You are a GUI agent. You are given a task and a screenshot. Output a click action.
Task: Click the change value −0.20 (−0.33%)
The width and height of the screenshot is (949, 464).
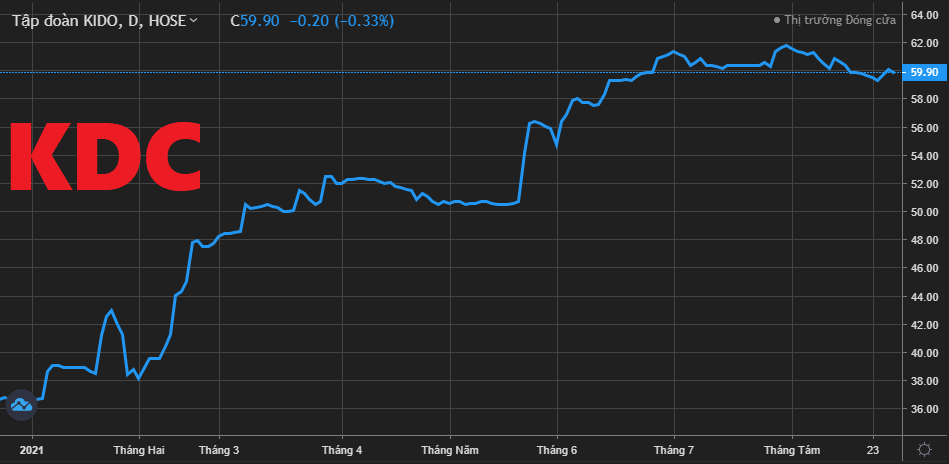point(342,21)
